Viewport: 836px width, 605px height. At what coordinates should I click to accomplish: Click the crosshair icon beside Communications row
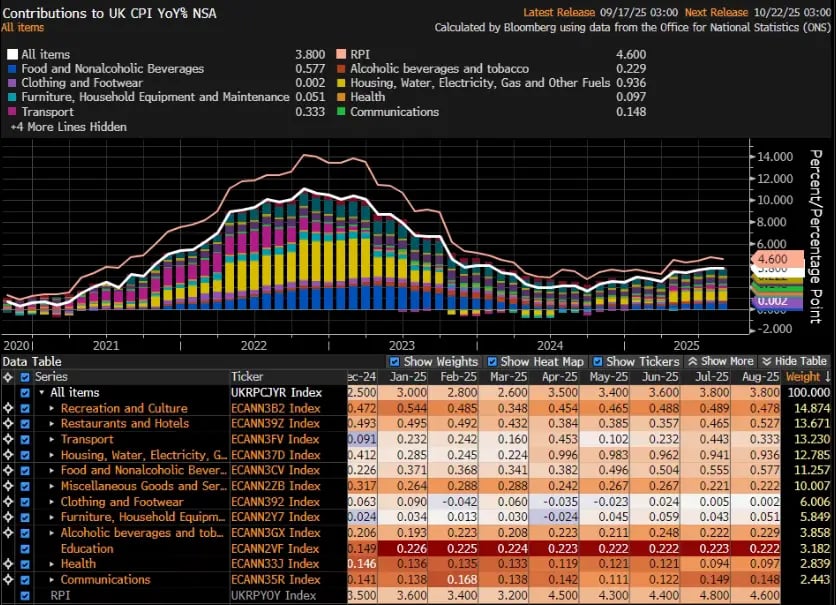8,580
